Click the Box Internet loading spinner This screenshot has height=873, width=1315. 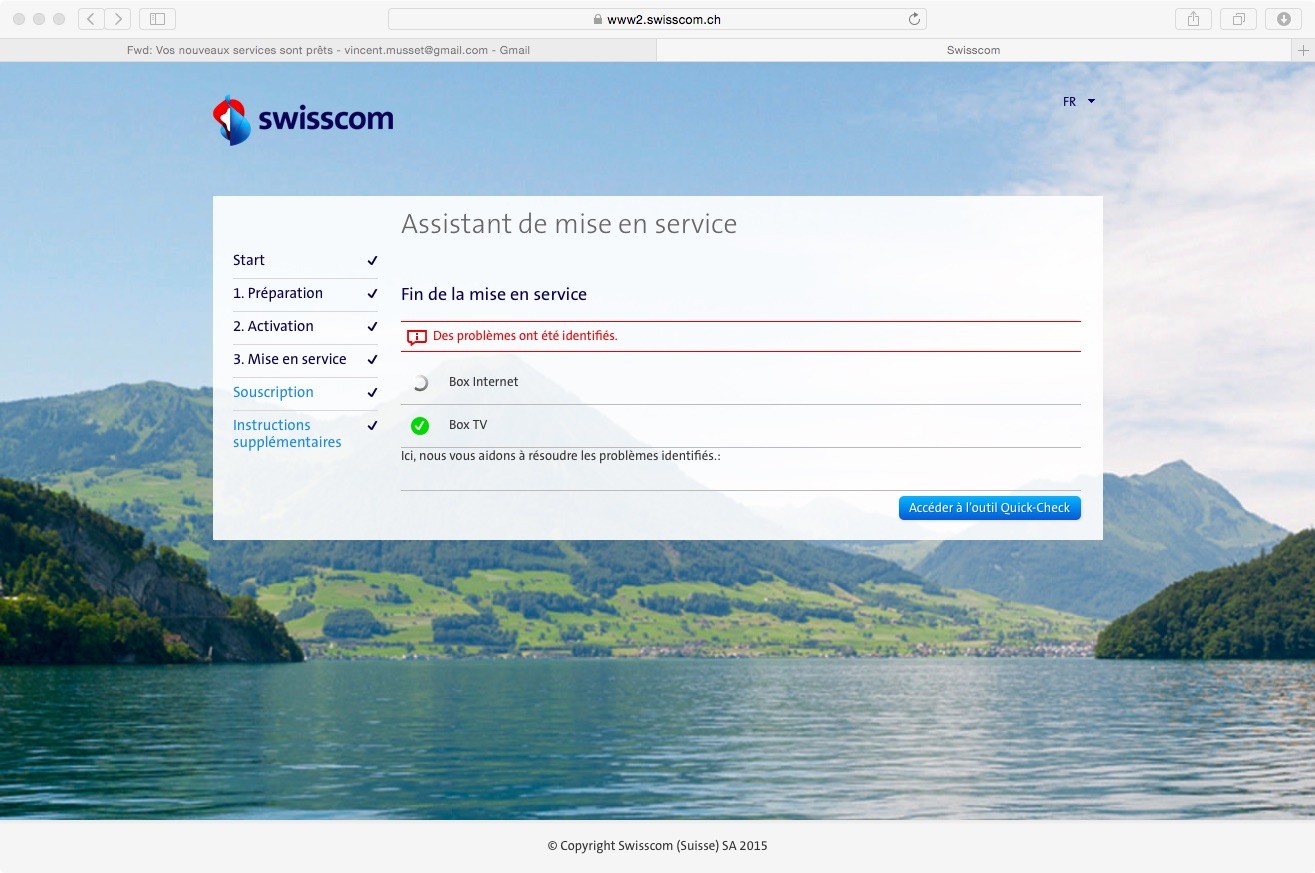point(420,382)
